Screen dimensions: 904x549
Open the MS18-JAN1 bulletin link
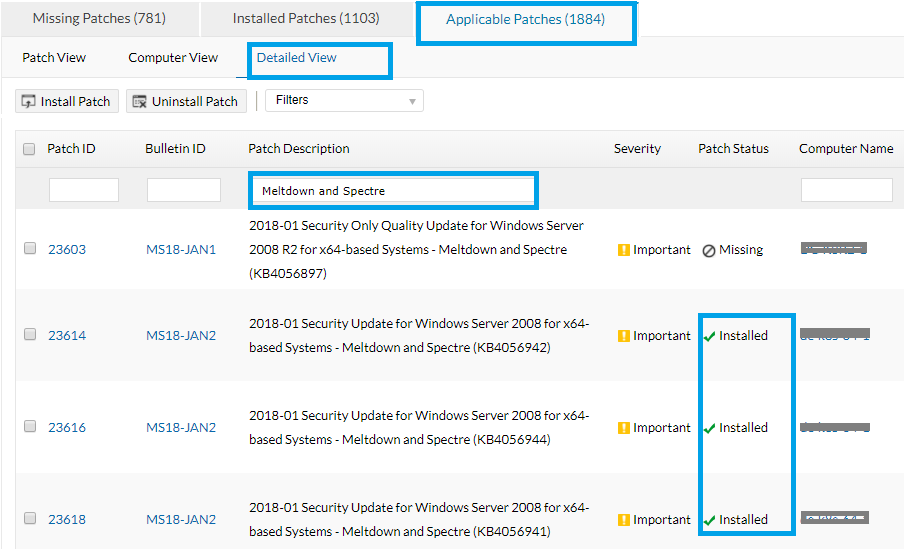point(181,250)
